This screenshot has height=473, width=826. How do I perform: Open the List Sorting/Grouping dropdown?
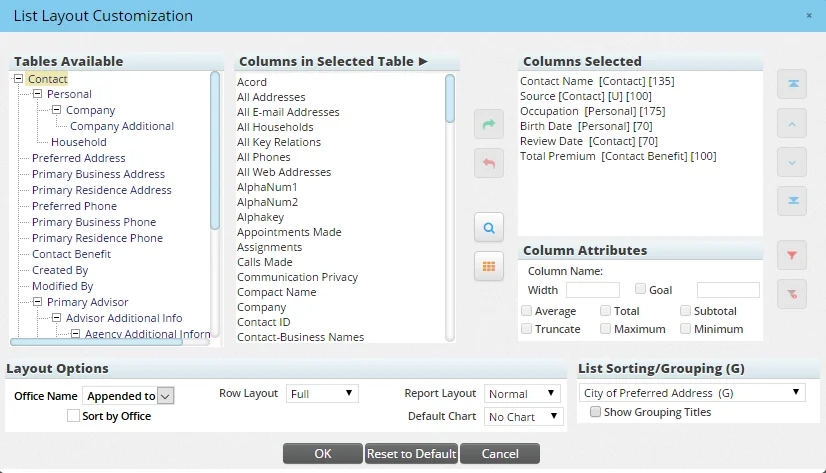[692, 393]
